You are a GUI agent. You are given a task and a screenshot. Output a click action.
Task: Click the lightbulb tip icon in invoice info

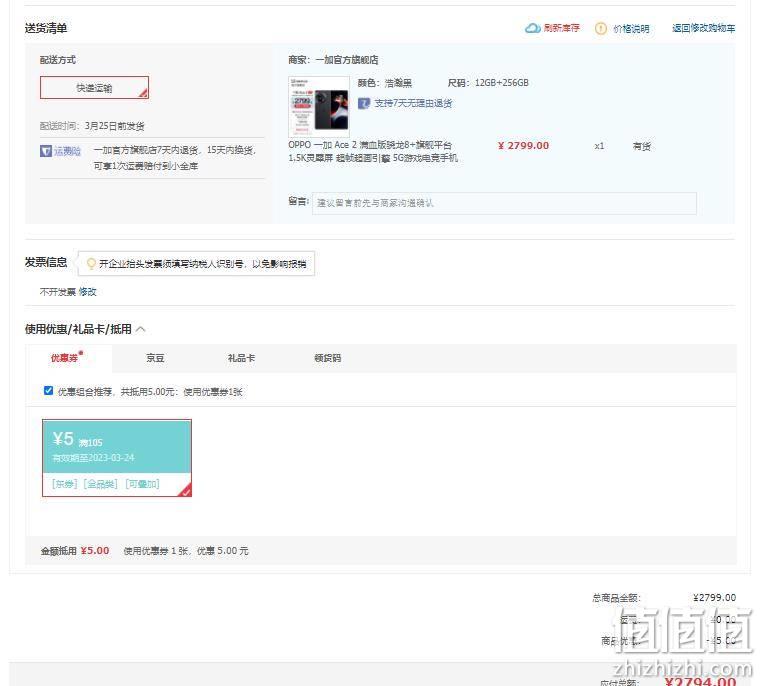pos(91,264)
